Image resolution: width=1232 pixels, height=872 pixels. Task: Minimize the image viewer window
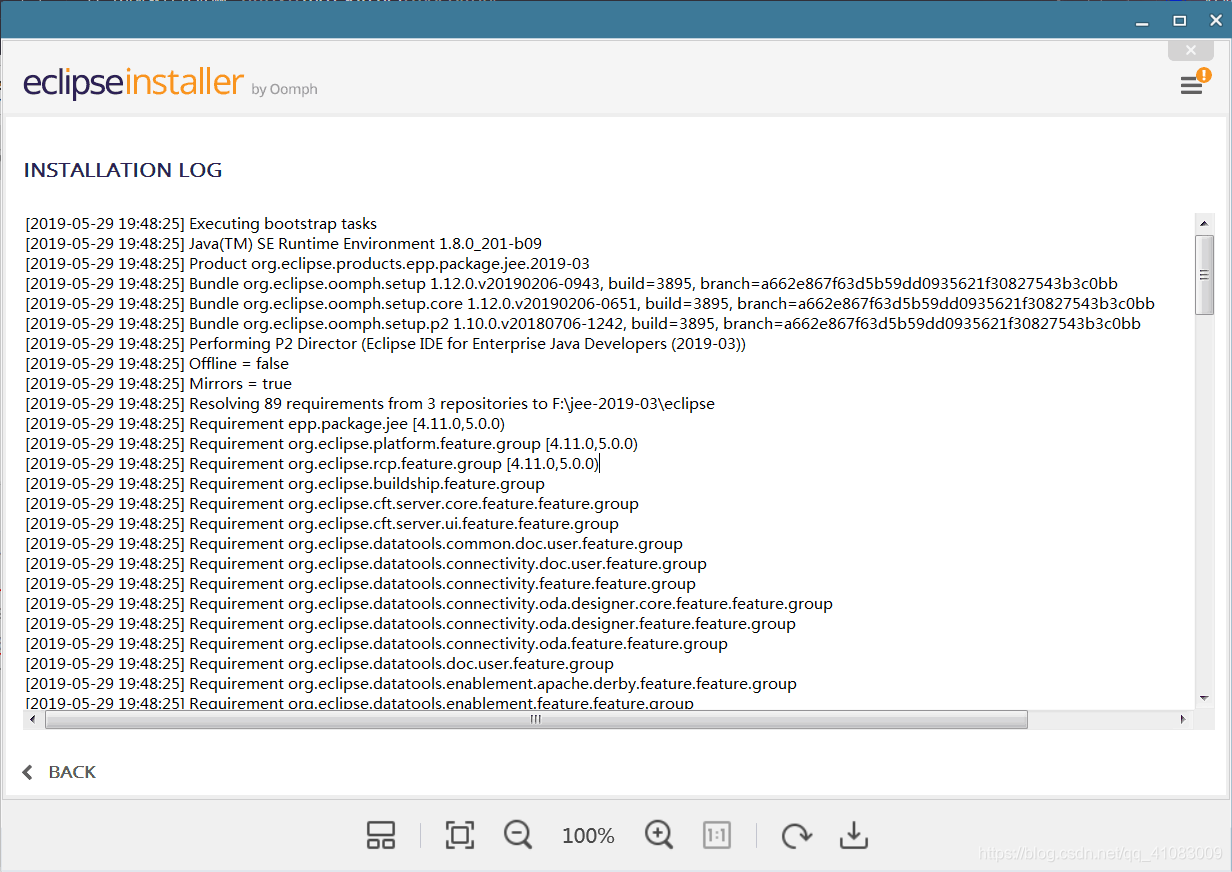(1142, 20)
